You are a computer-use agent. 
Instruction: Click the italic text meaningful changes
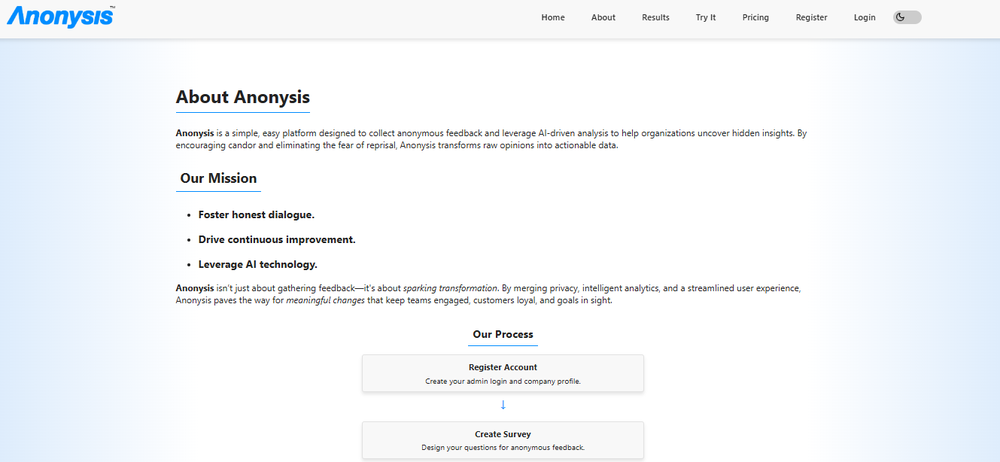pos(325,301)
